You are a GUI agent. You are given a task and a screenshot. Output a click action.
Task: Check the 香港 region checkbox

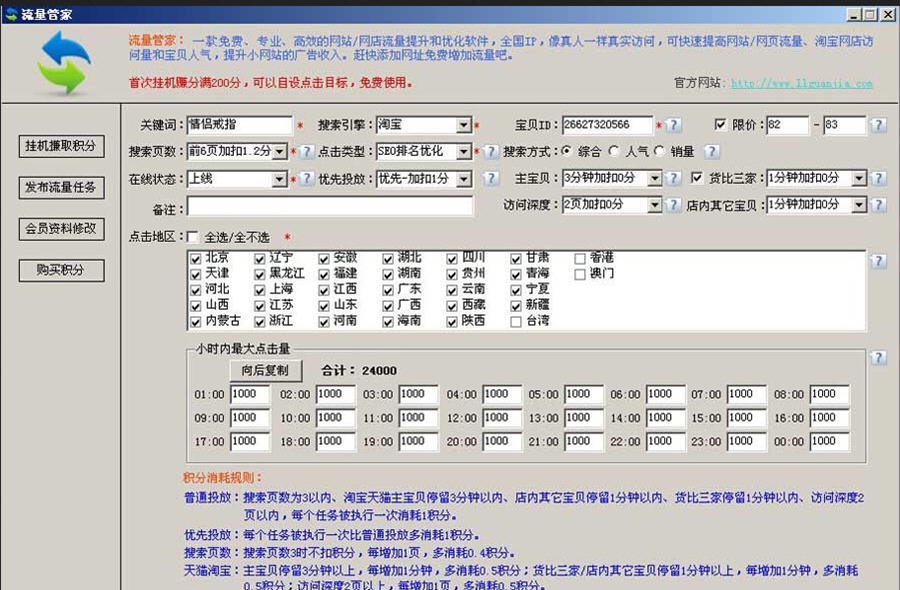(579, 257)
